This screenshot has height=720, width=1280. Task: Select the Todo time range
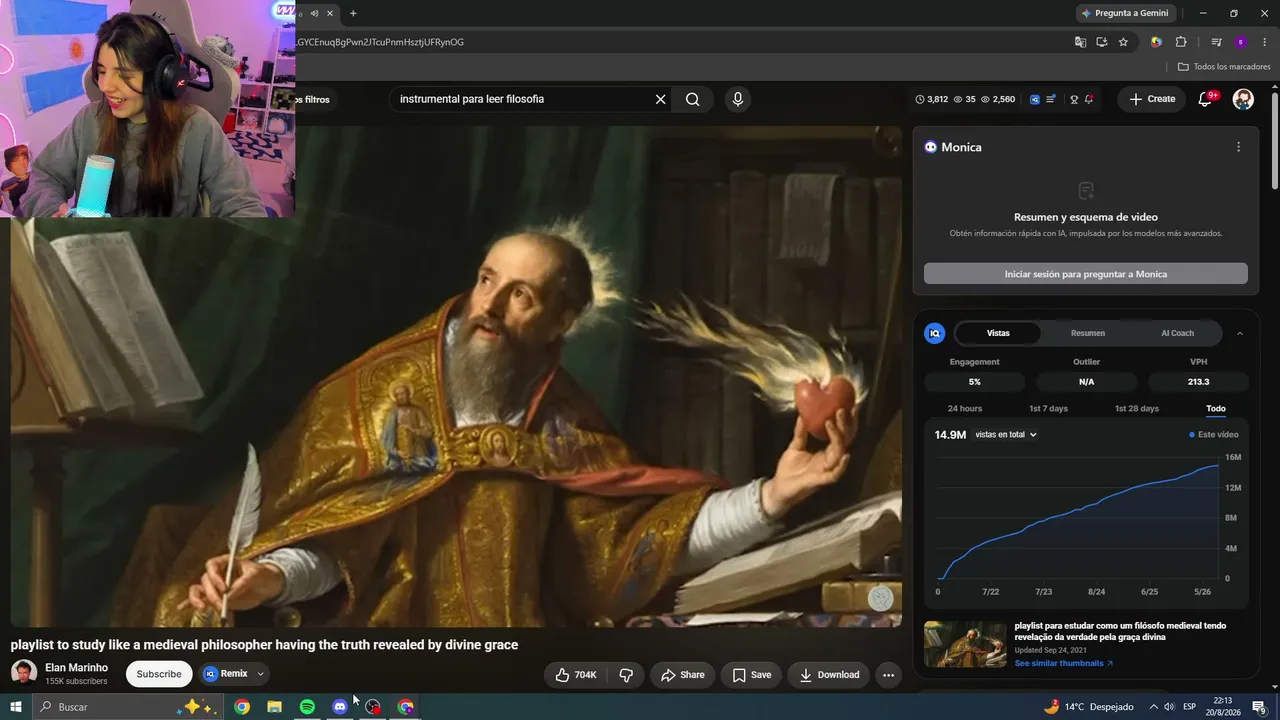[x=1216, y=409]
